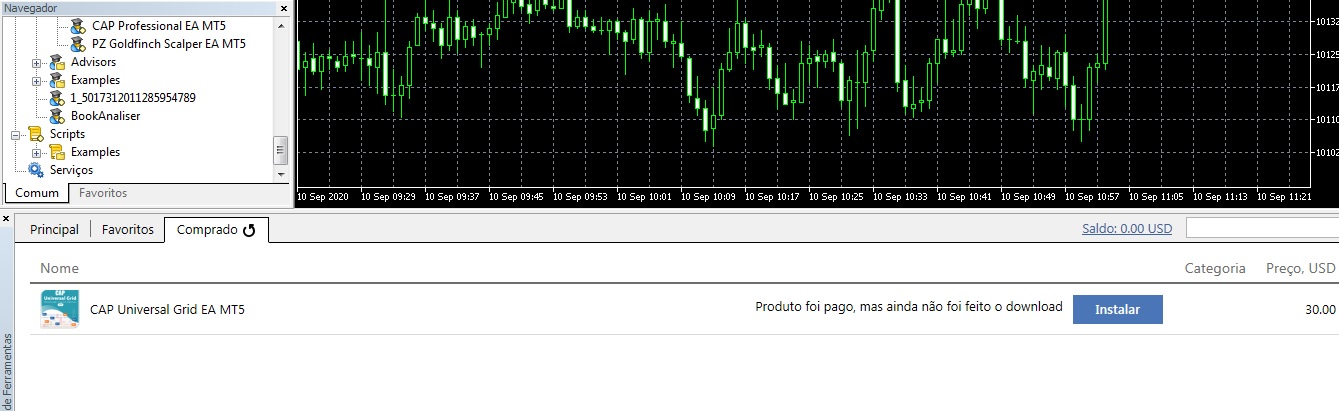
Task: Click the folder icon of Examples under Scripts
Action: click(57, 152)
